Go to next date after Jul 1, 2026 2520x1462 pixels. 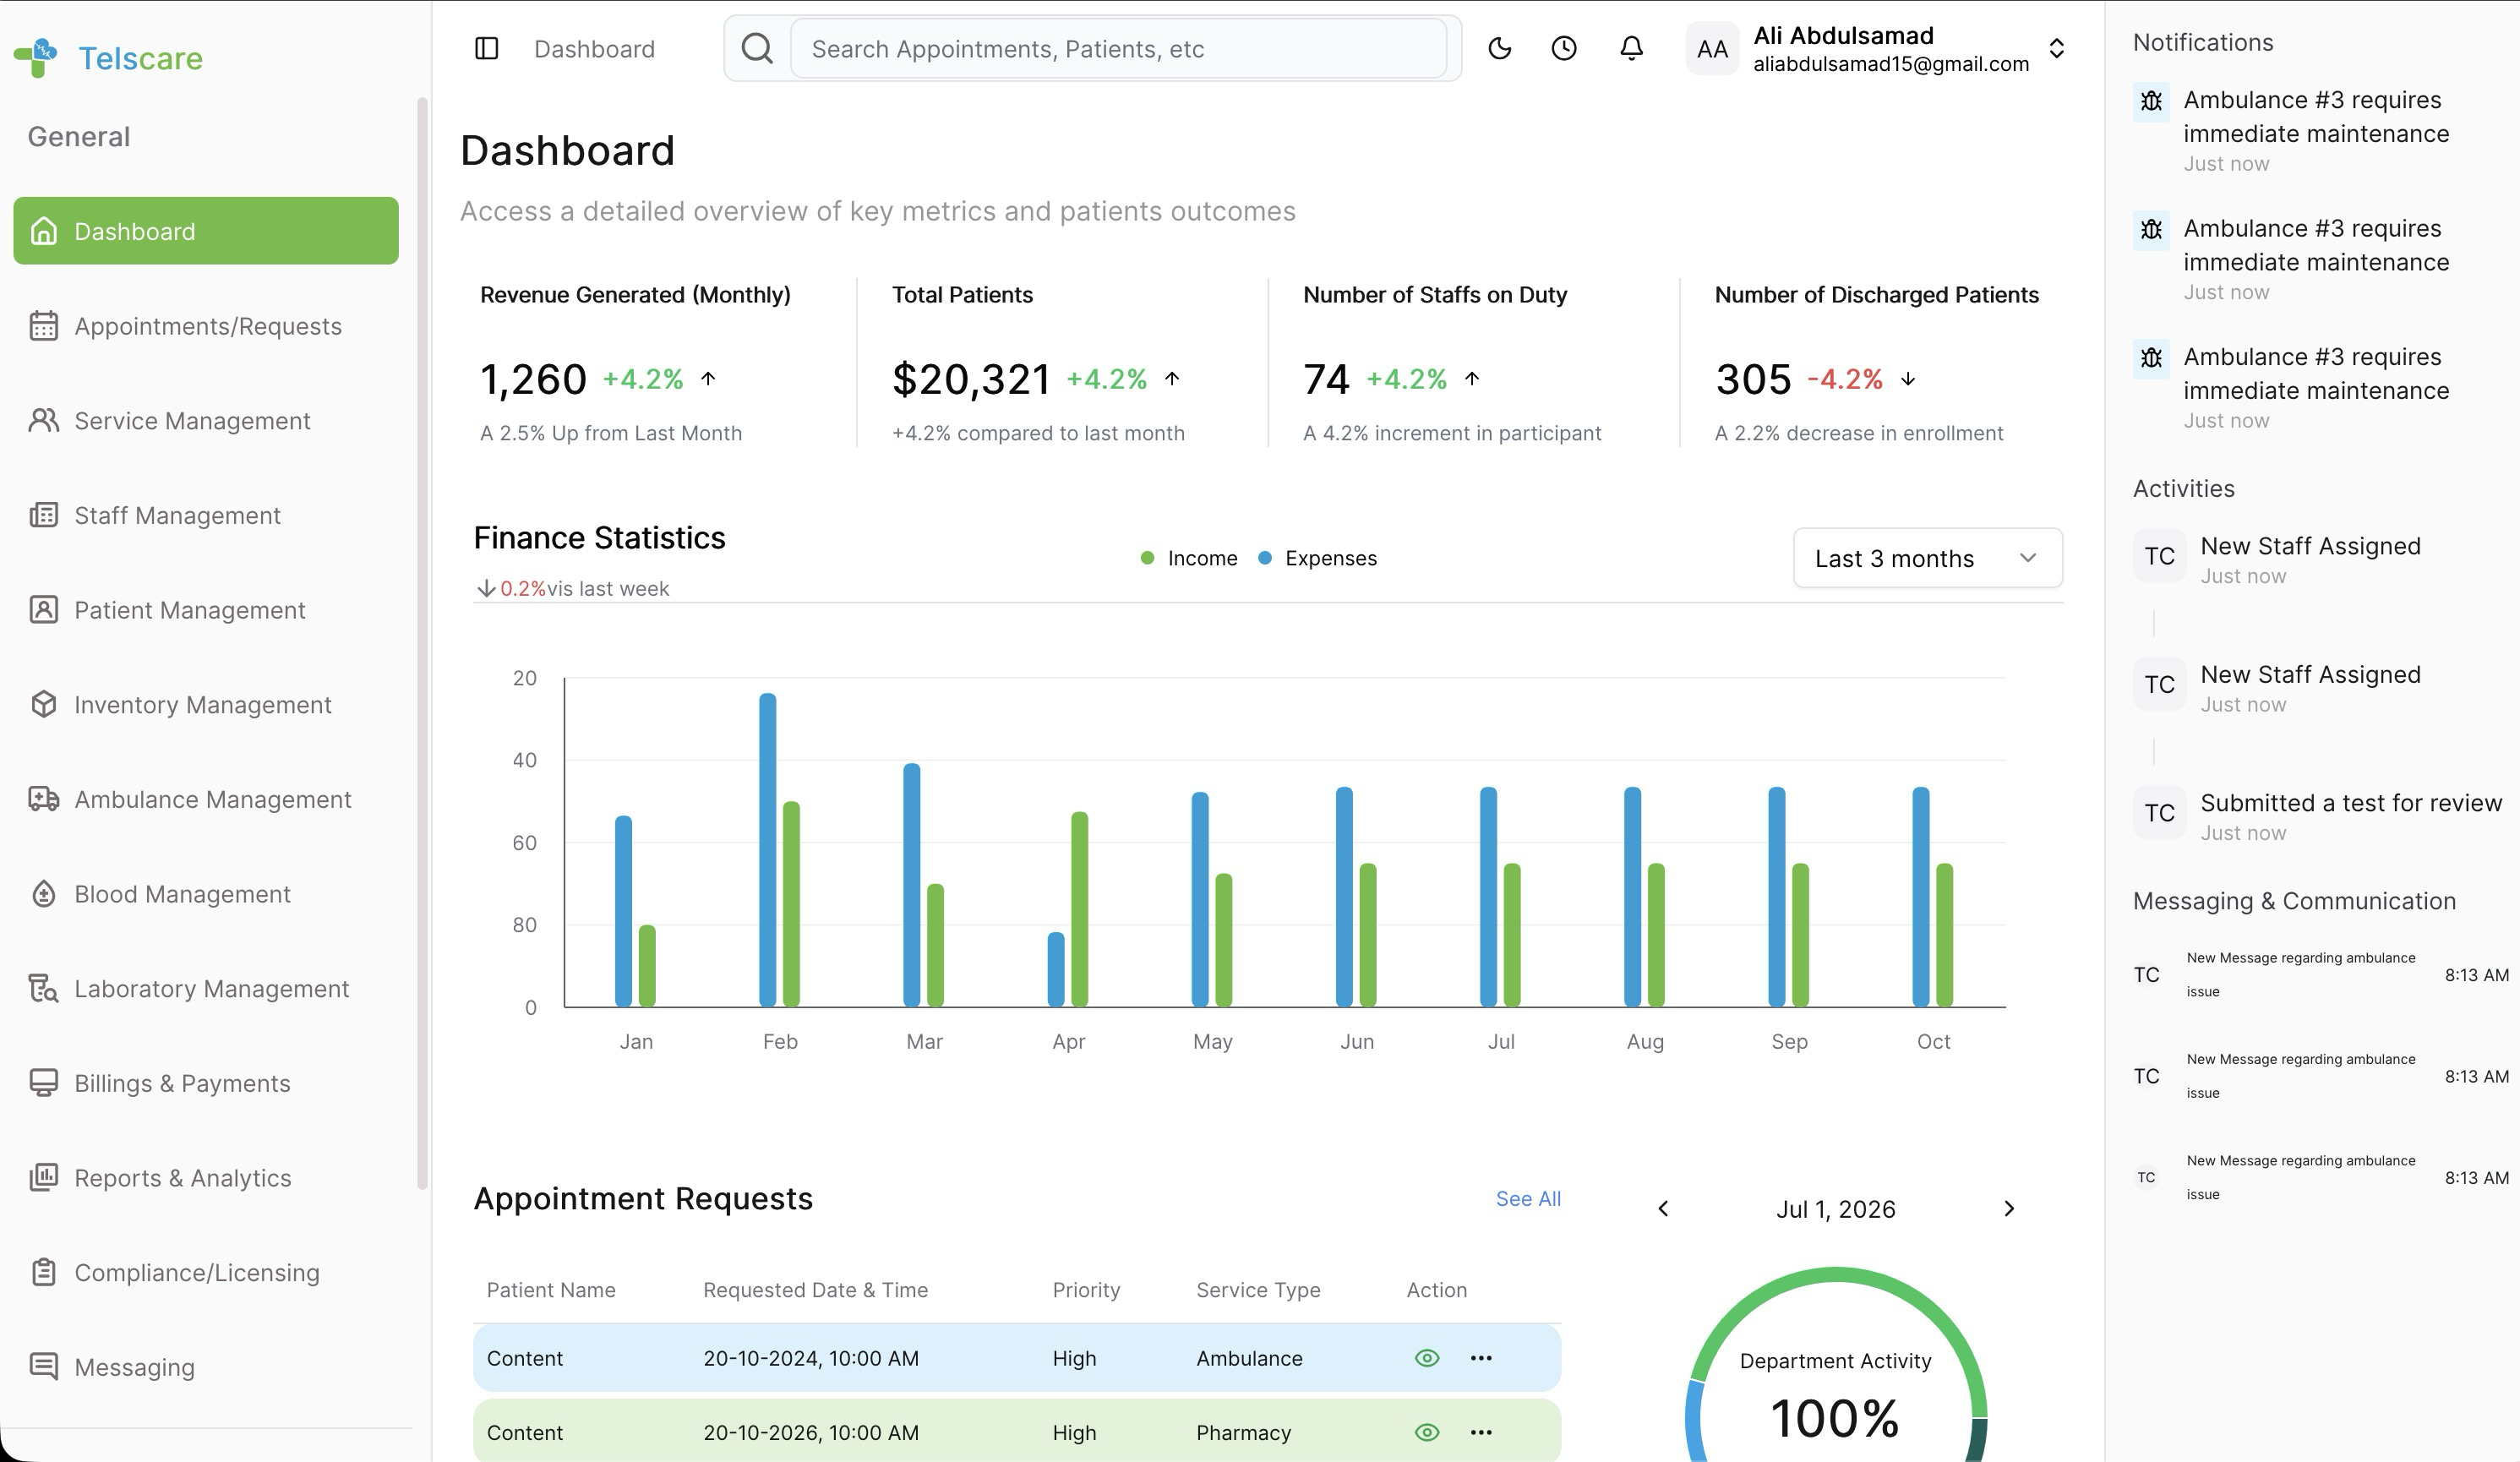(2009, 1209)
